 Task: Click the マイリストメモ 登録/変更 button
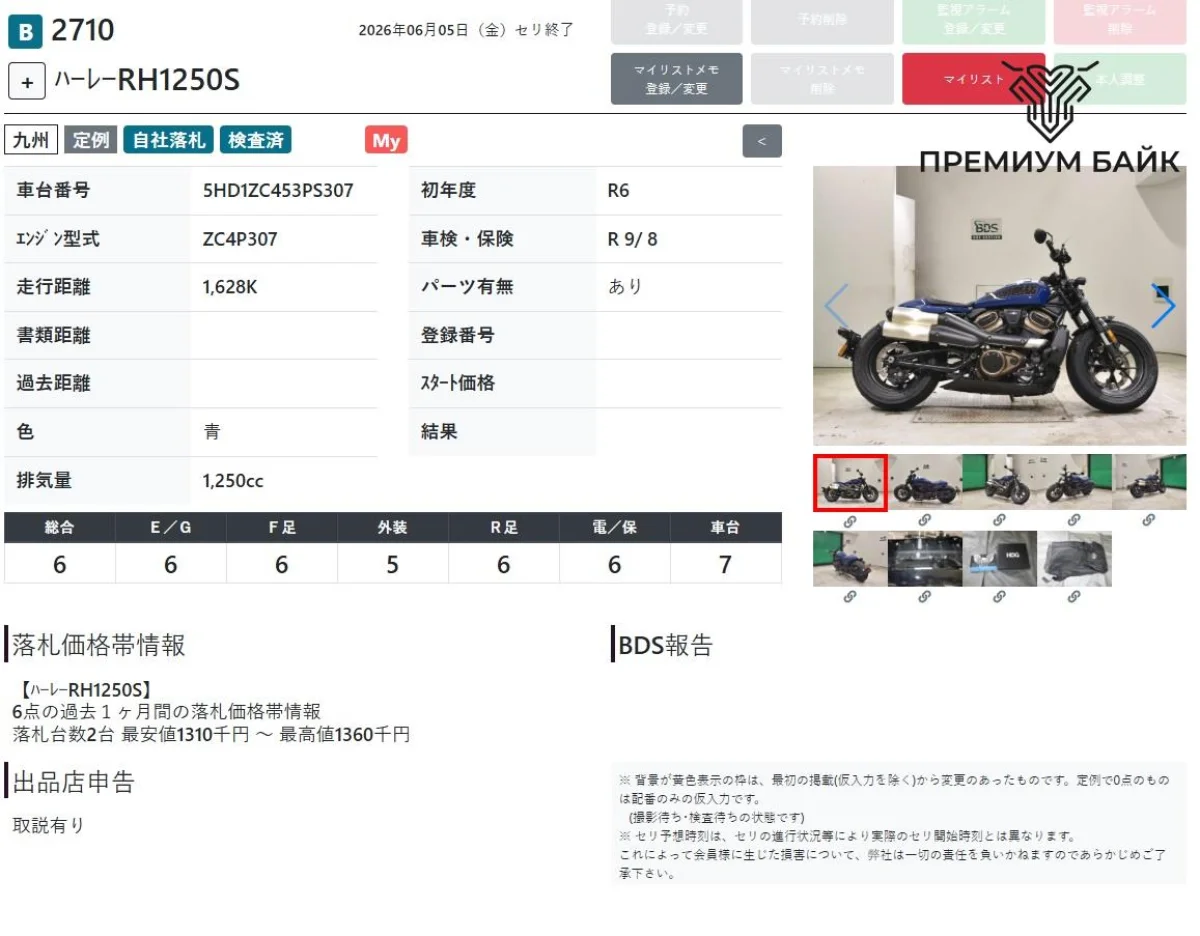coord(677,79)
